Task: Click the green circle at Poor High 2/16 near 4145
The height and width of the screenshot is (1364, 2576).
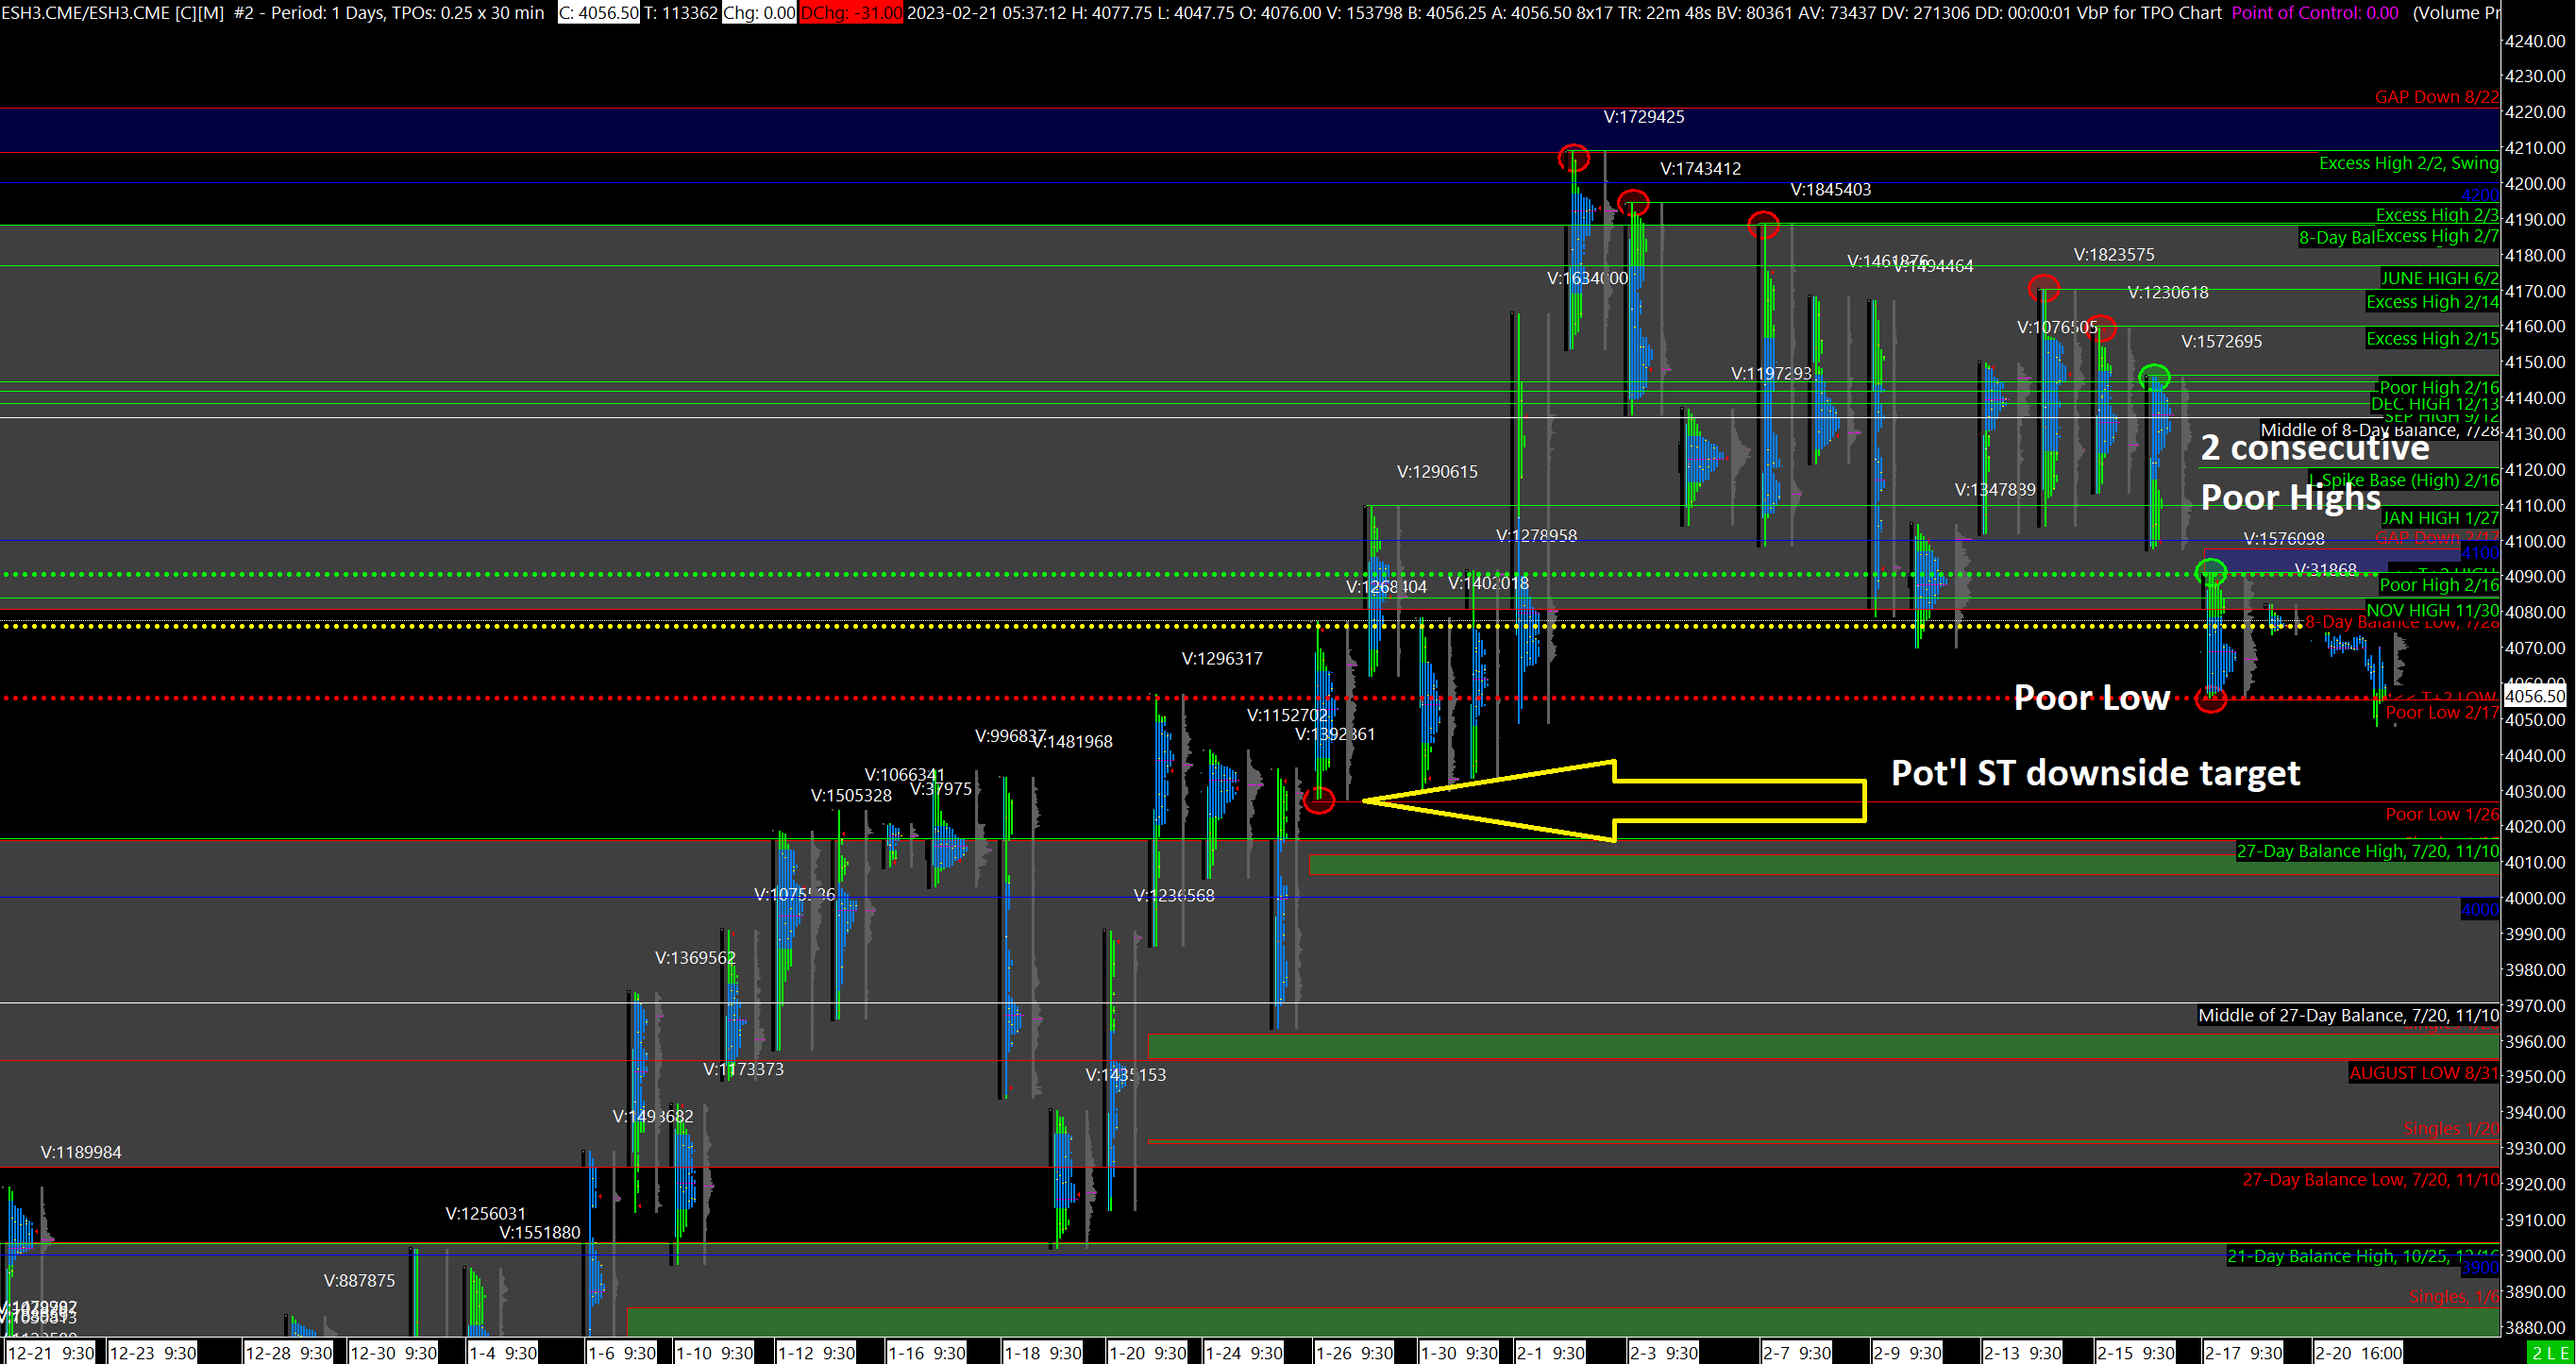Action: point(2154,377)
